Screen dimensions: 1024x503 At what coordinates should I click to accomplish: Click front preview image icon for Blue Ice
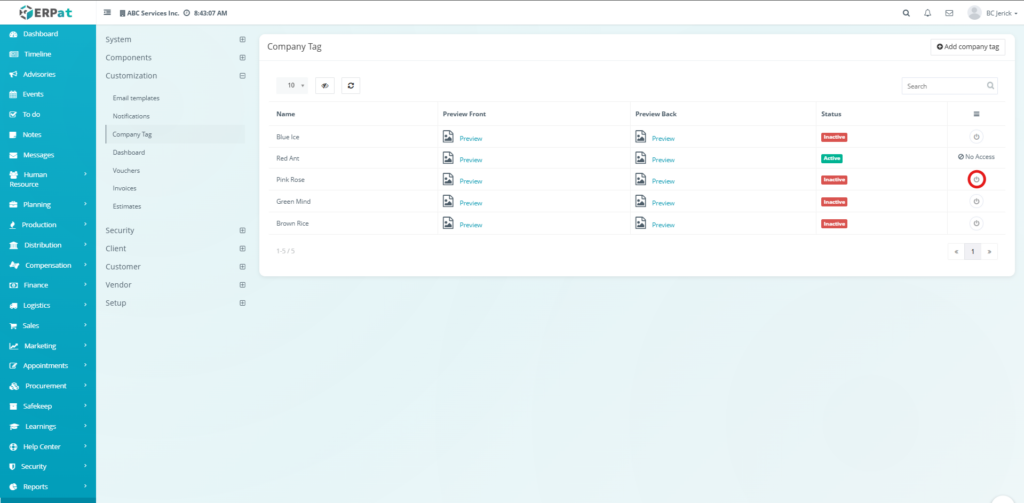click(x=448, y=137)
